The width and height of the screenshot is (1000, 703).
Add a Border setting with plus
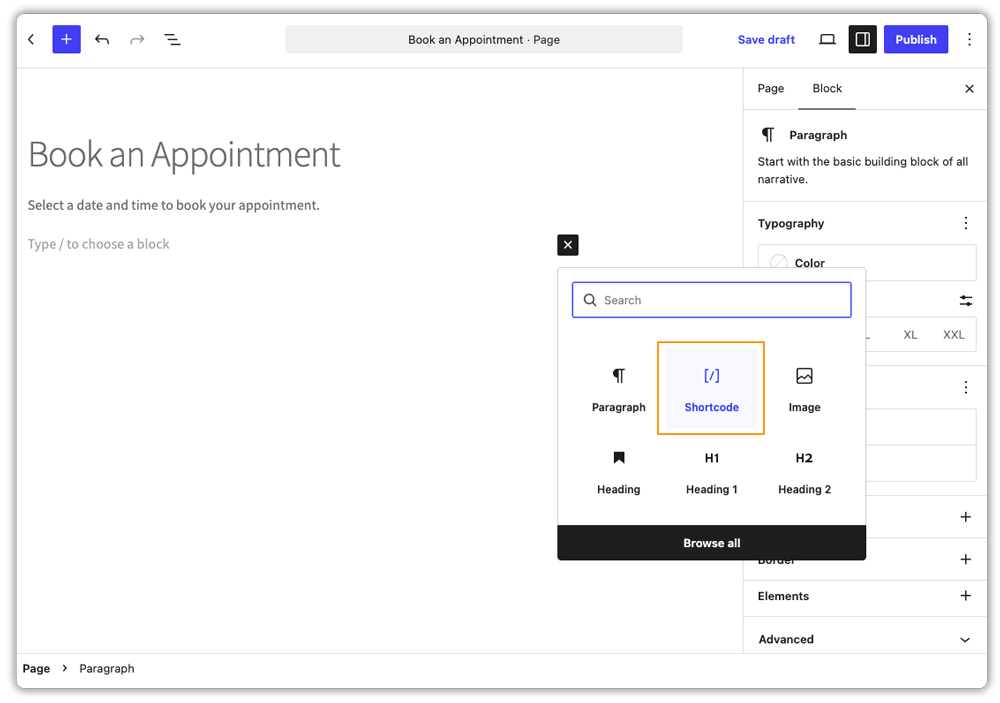coord(966,559)
